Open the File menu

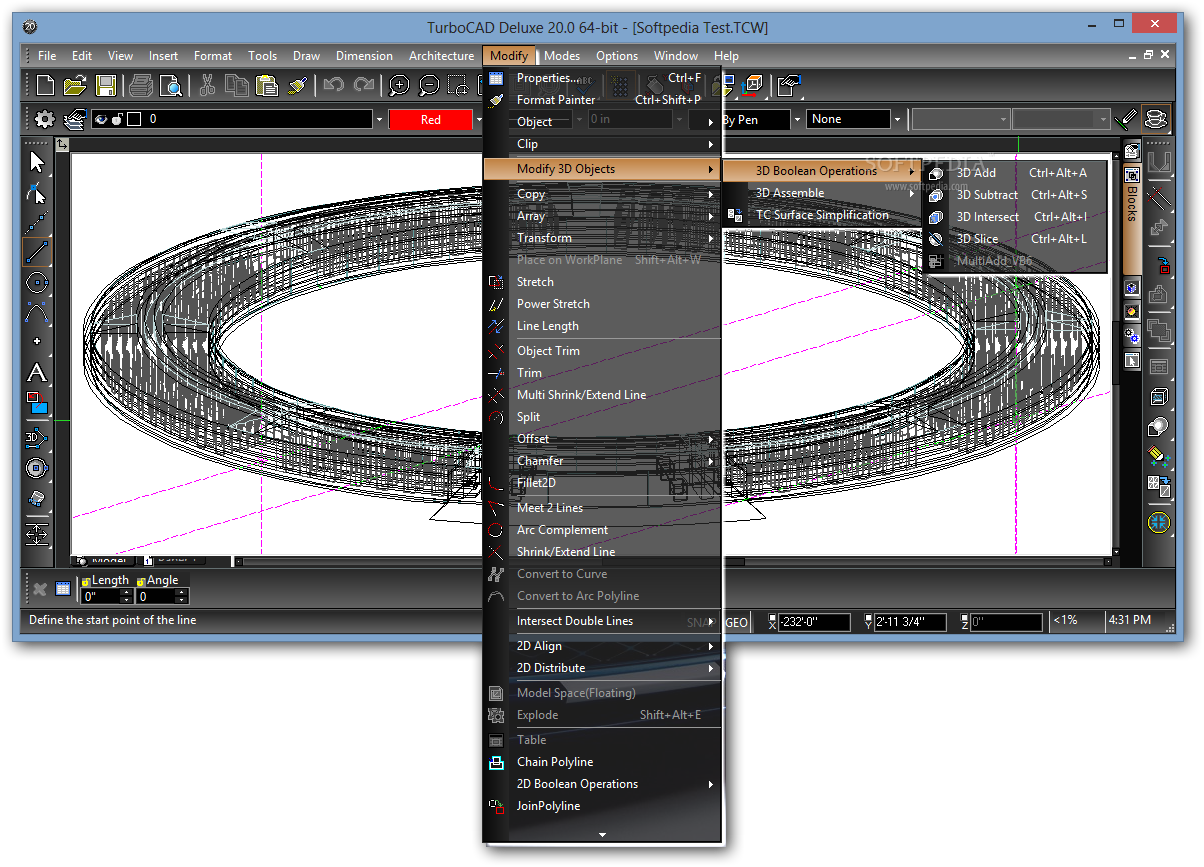47,56
